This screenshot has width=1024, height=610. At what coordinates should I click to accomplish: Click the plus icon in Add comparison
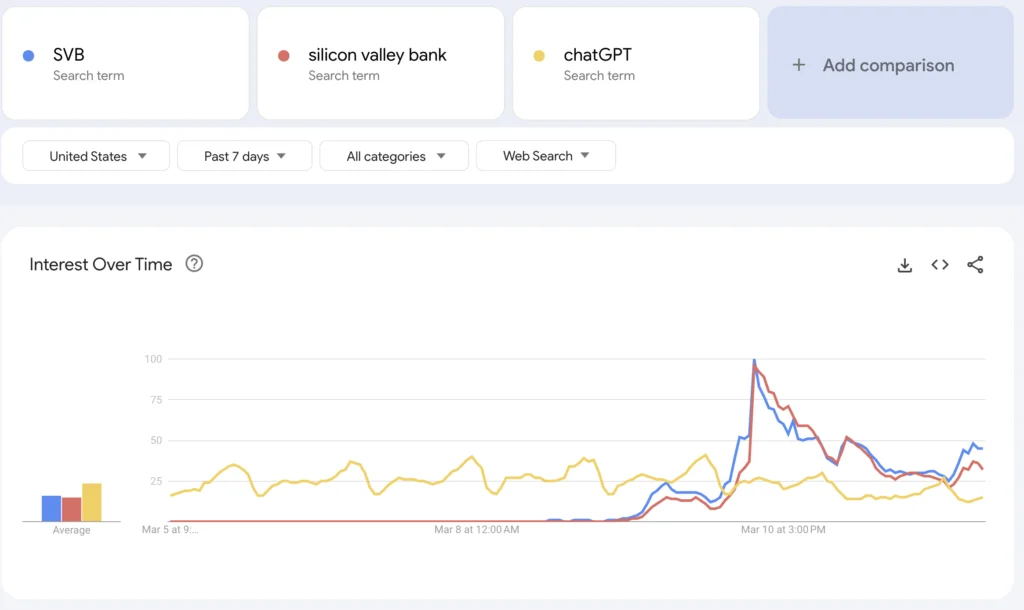[x=799, y=65]
